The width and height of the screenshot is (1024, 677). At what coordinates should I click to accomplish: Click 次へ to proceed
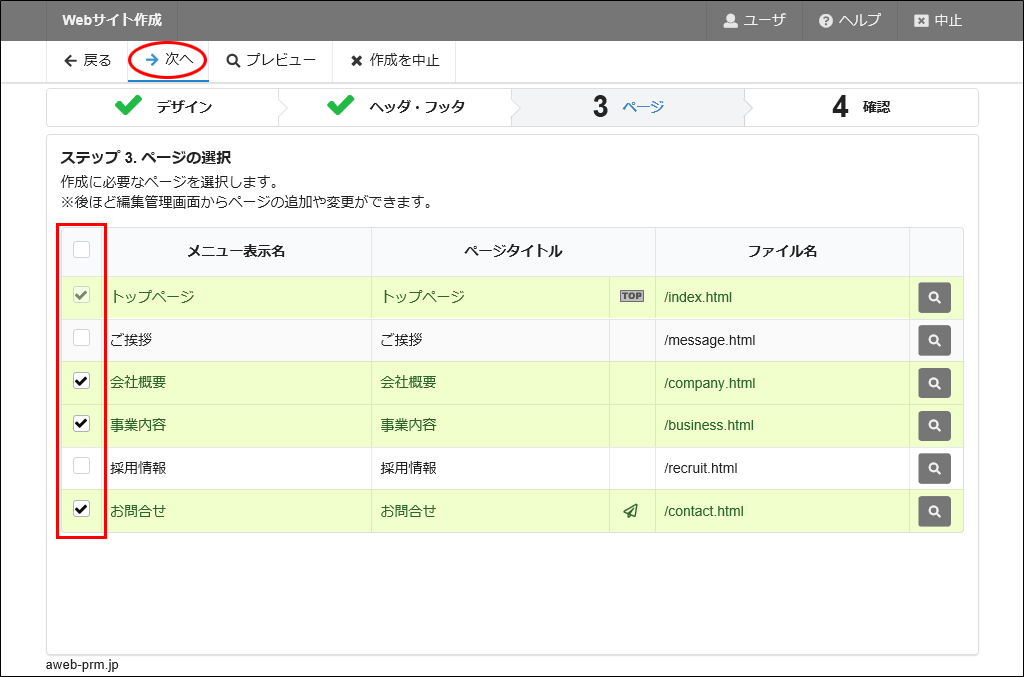pos(169,60)
